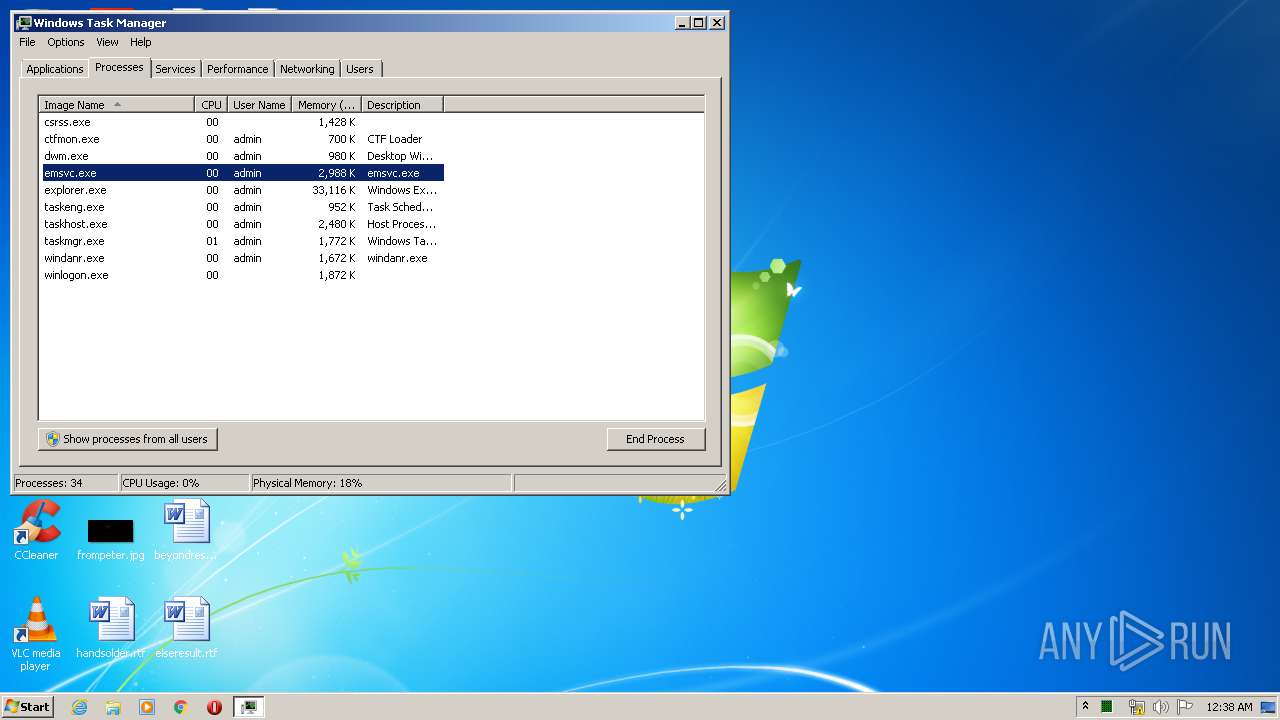Screen dimensions: 1280x720
Task: Maximize the Windows Task Manager window
Action: click(699, 22)
